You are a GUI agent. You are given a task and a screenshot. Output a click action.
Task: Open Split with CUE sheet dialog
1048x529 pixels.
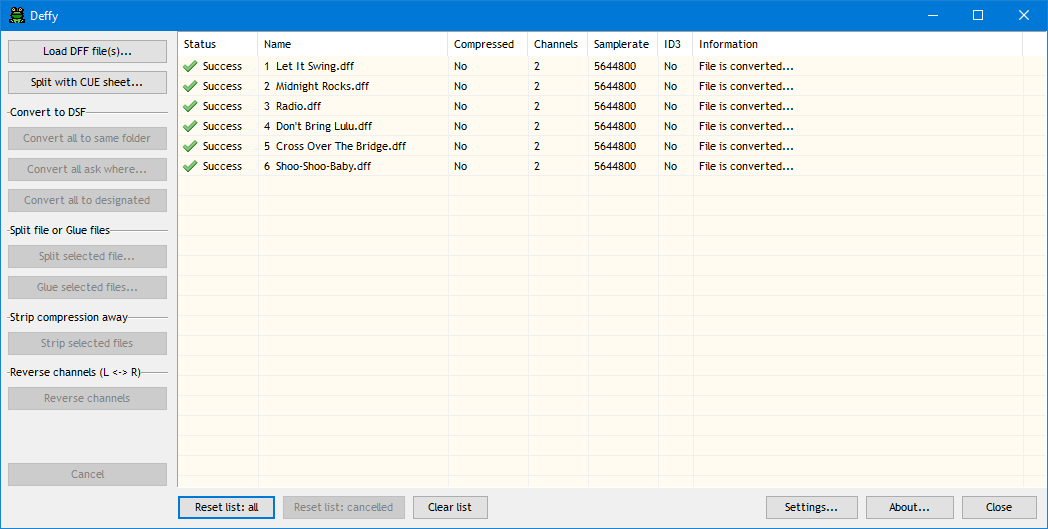coord(87,82)
